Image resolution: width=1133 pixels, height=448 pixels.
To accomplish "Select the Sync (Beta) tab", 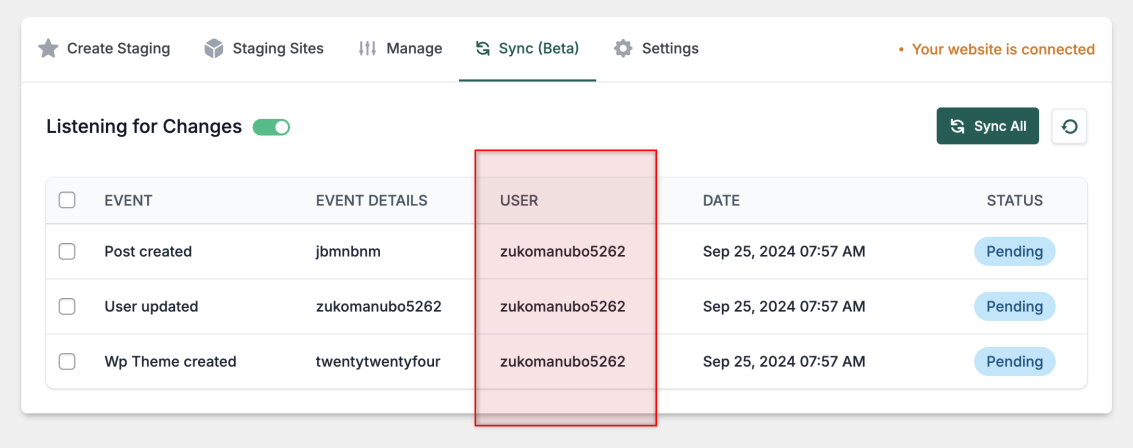I will tap(527, 49).
